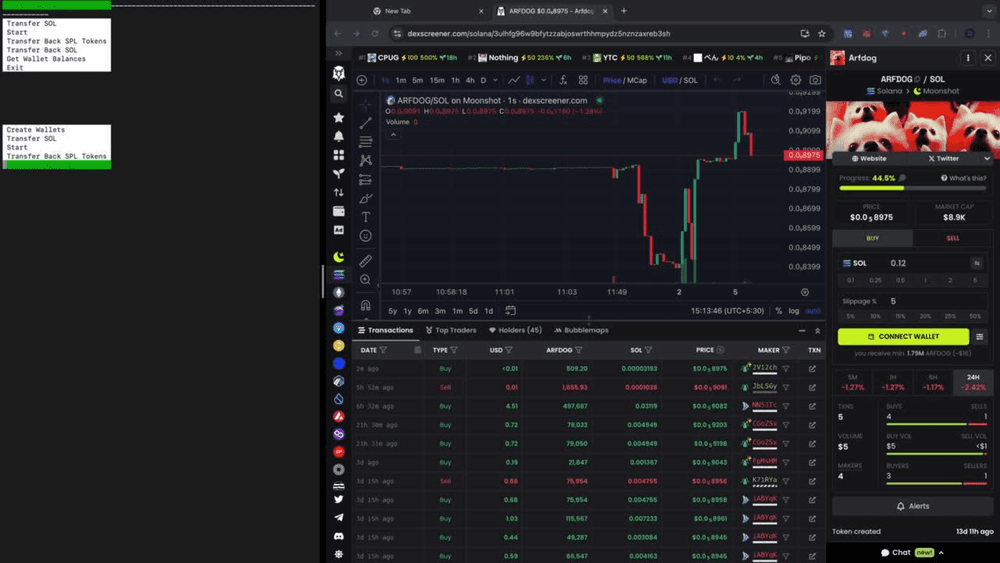Select the brush drawing tool
Viewport: 1000px width, 563px height.
(365, 198)
